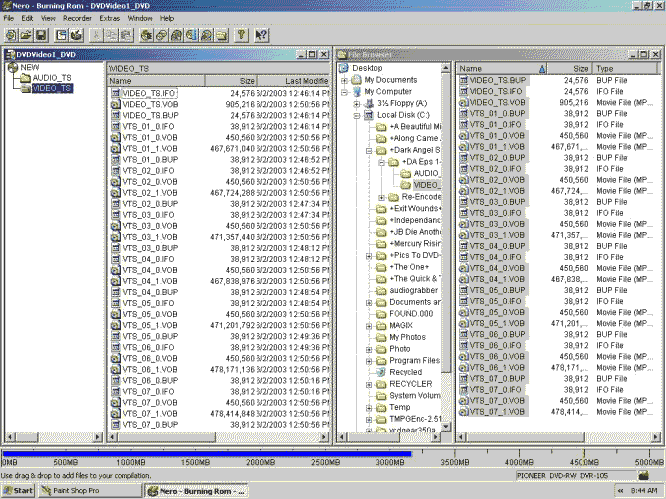Click the blue disc capacity usage bar

click(207, 454)
